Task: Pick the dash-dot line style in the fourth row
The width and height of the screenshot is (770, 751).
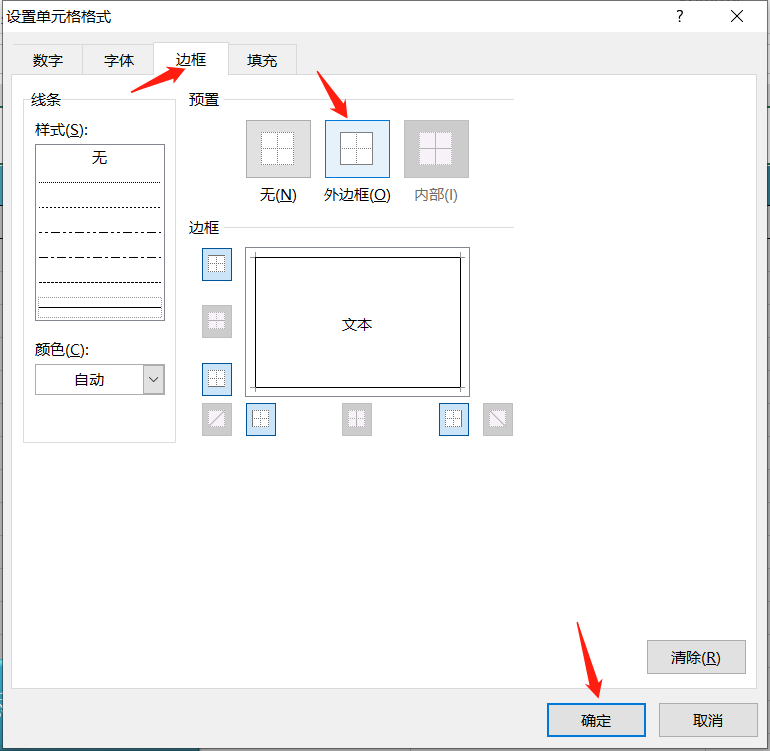Action: click(100, 257)
